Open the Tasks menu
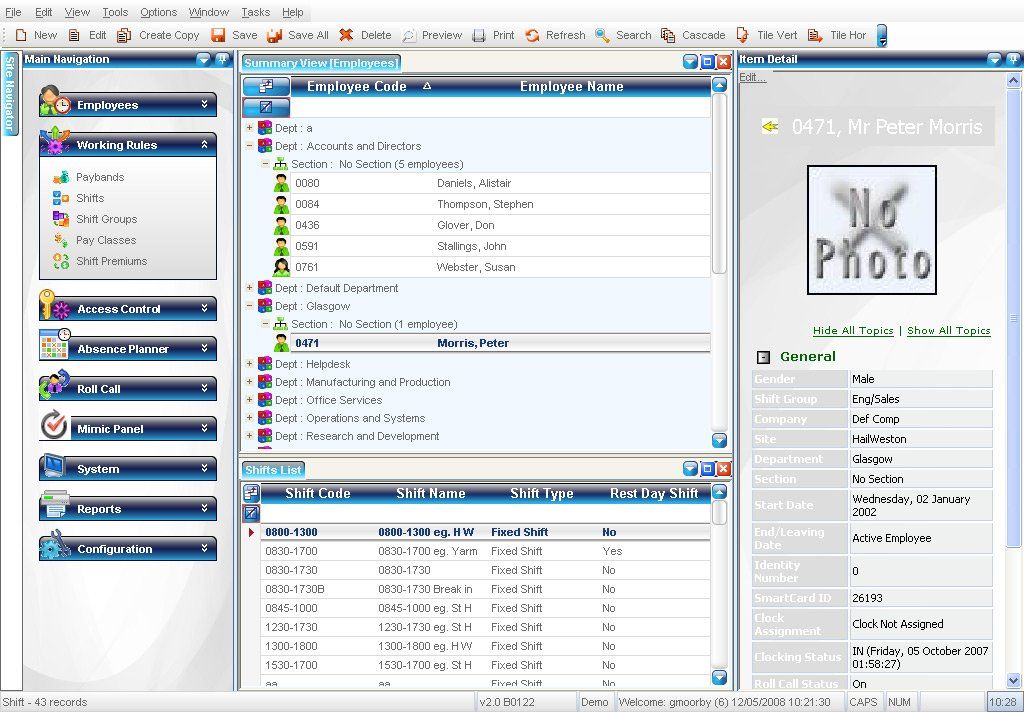Image resolution: width=1024 pixels, height=712 pixels. pyautogui.click(x=255, y=12)
